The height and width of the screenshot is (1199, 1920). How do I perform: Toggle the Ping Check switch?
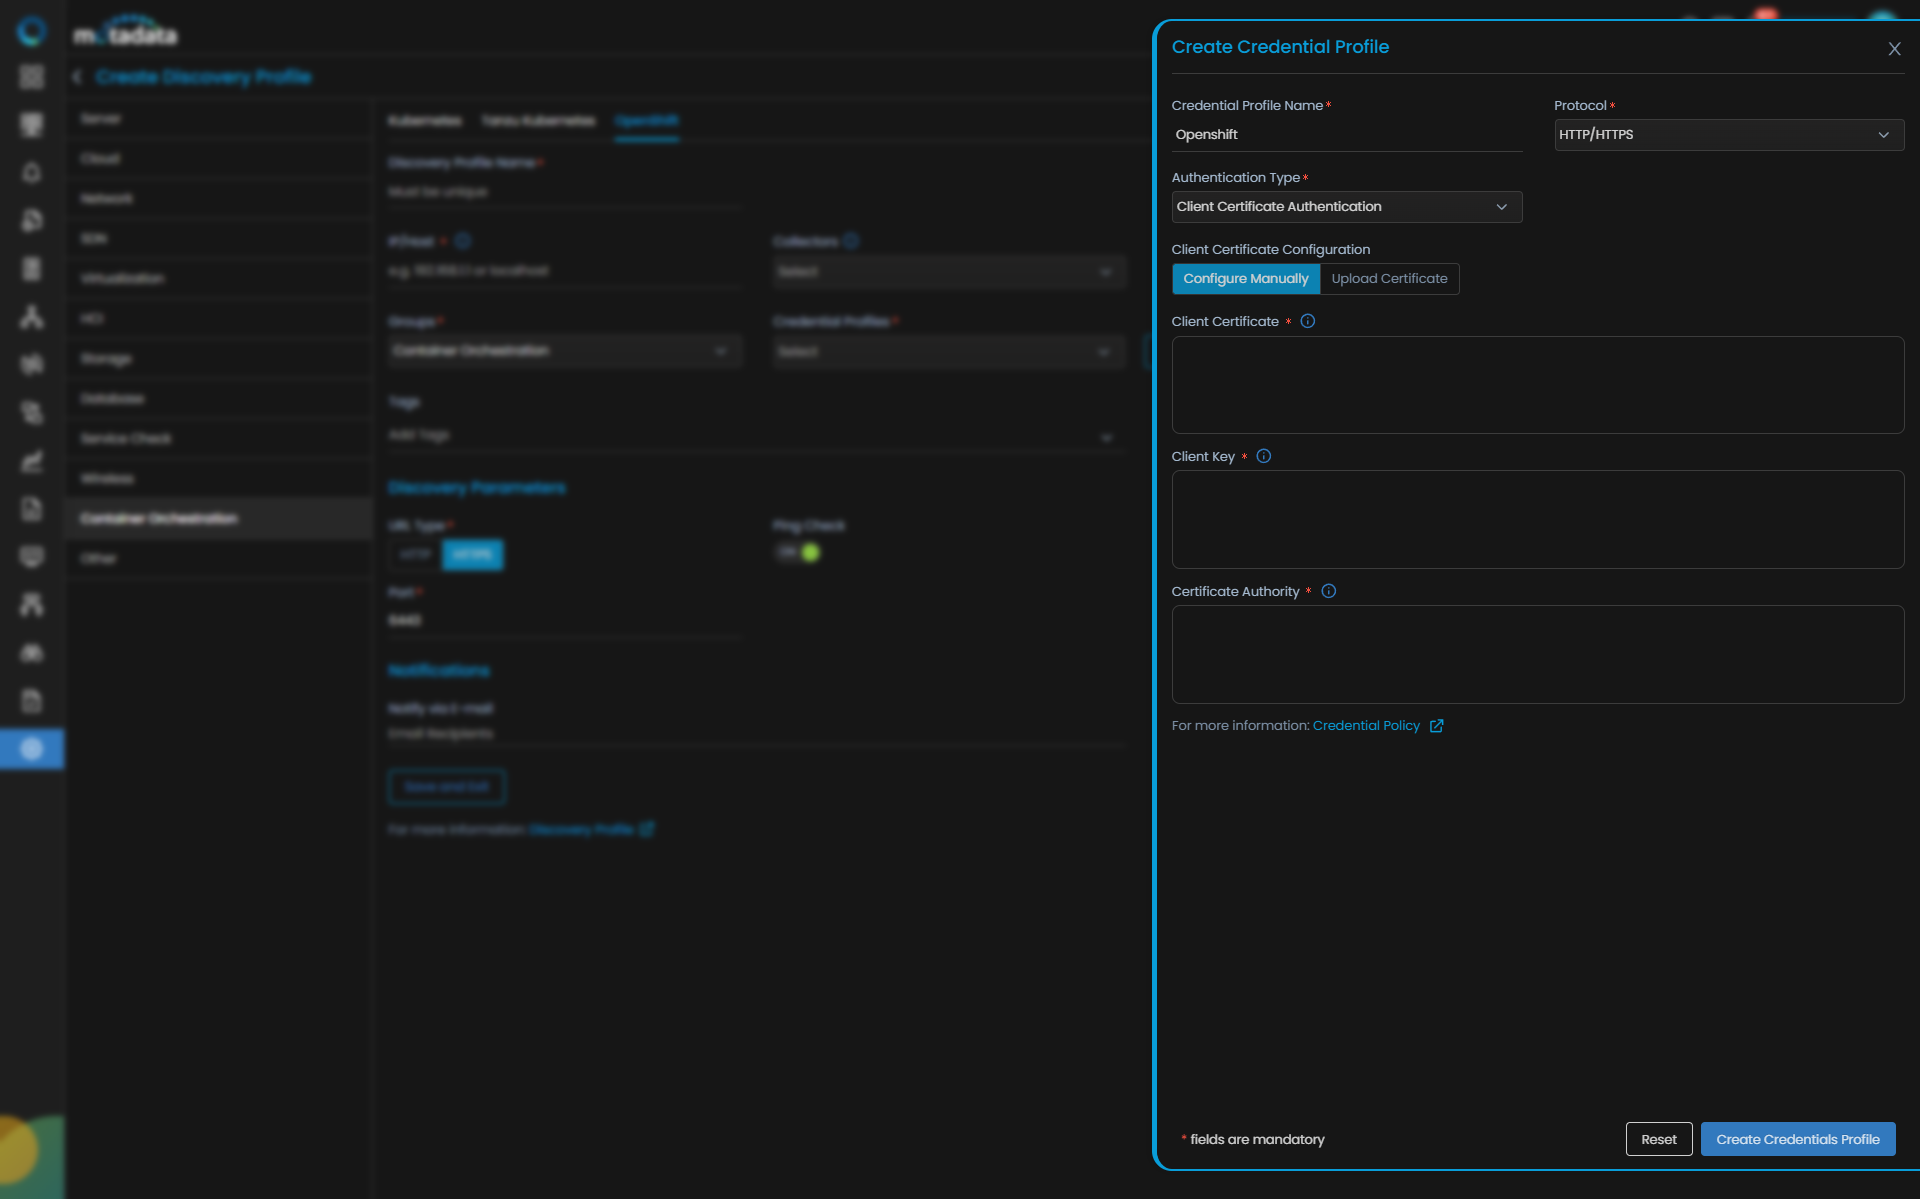799,552
